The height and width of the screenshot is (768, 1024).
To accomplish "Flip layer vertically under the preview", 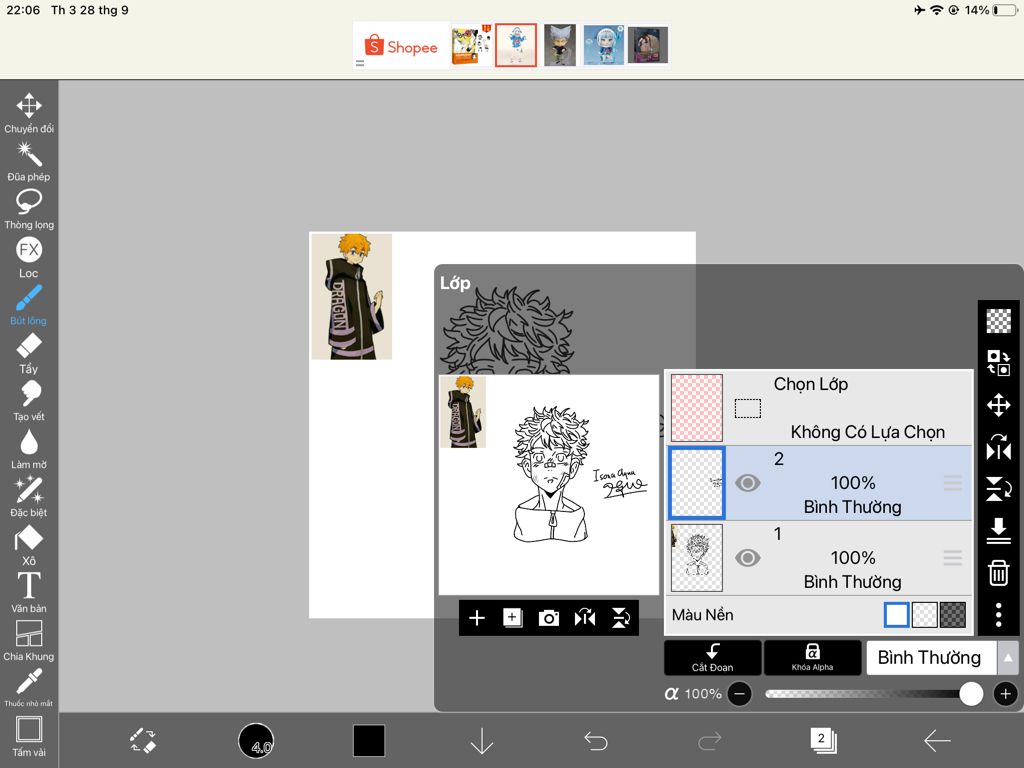I will (620, 618).
